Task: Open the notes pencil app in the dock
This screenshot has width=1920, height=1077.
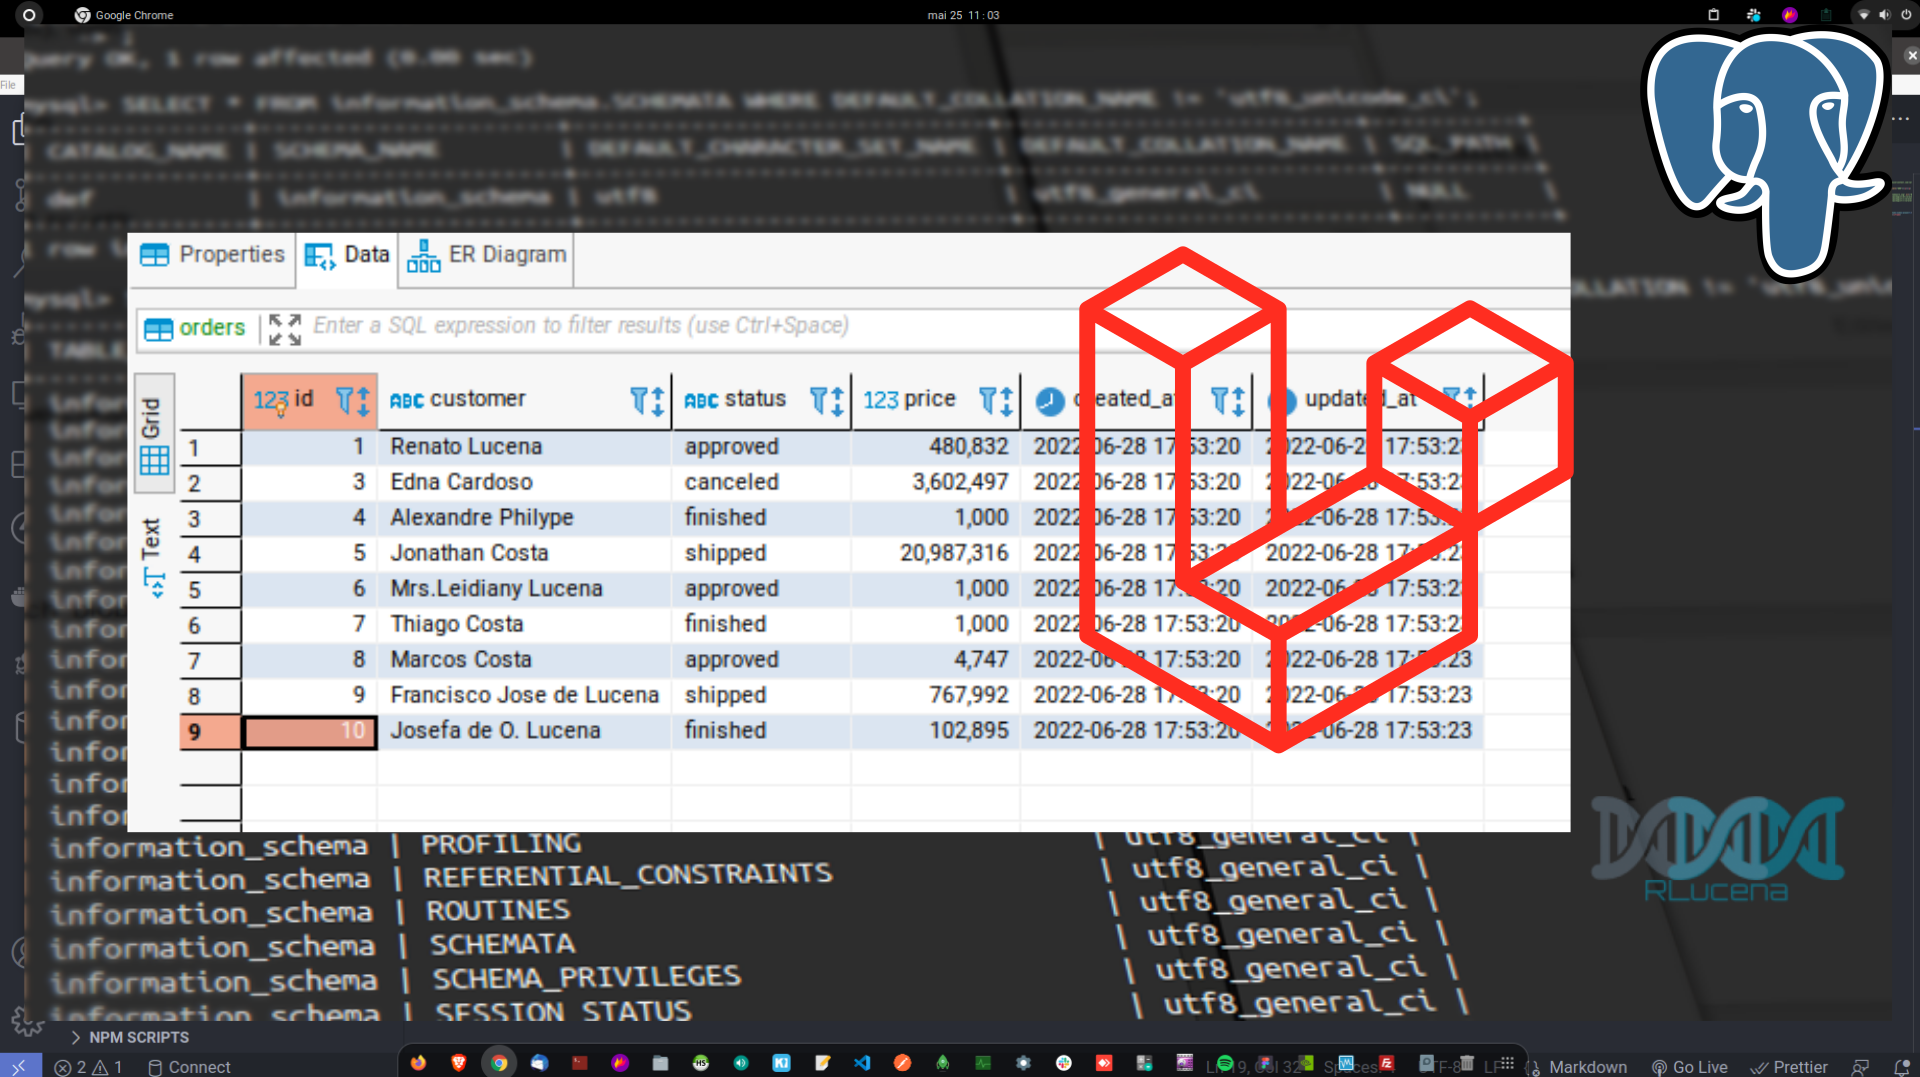Action: pyautogui.click(x=822, y=1063)
